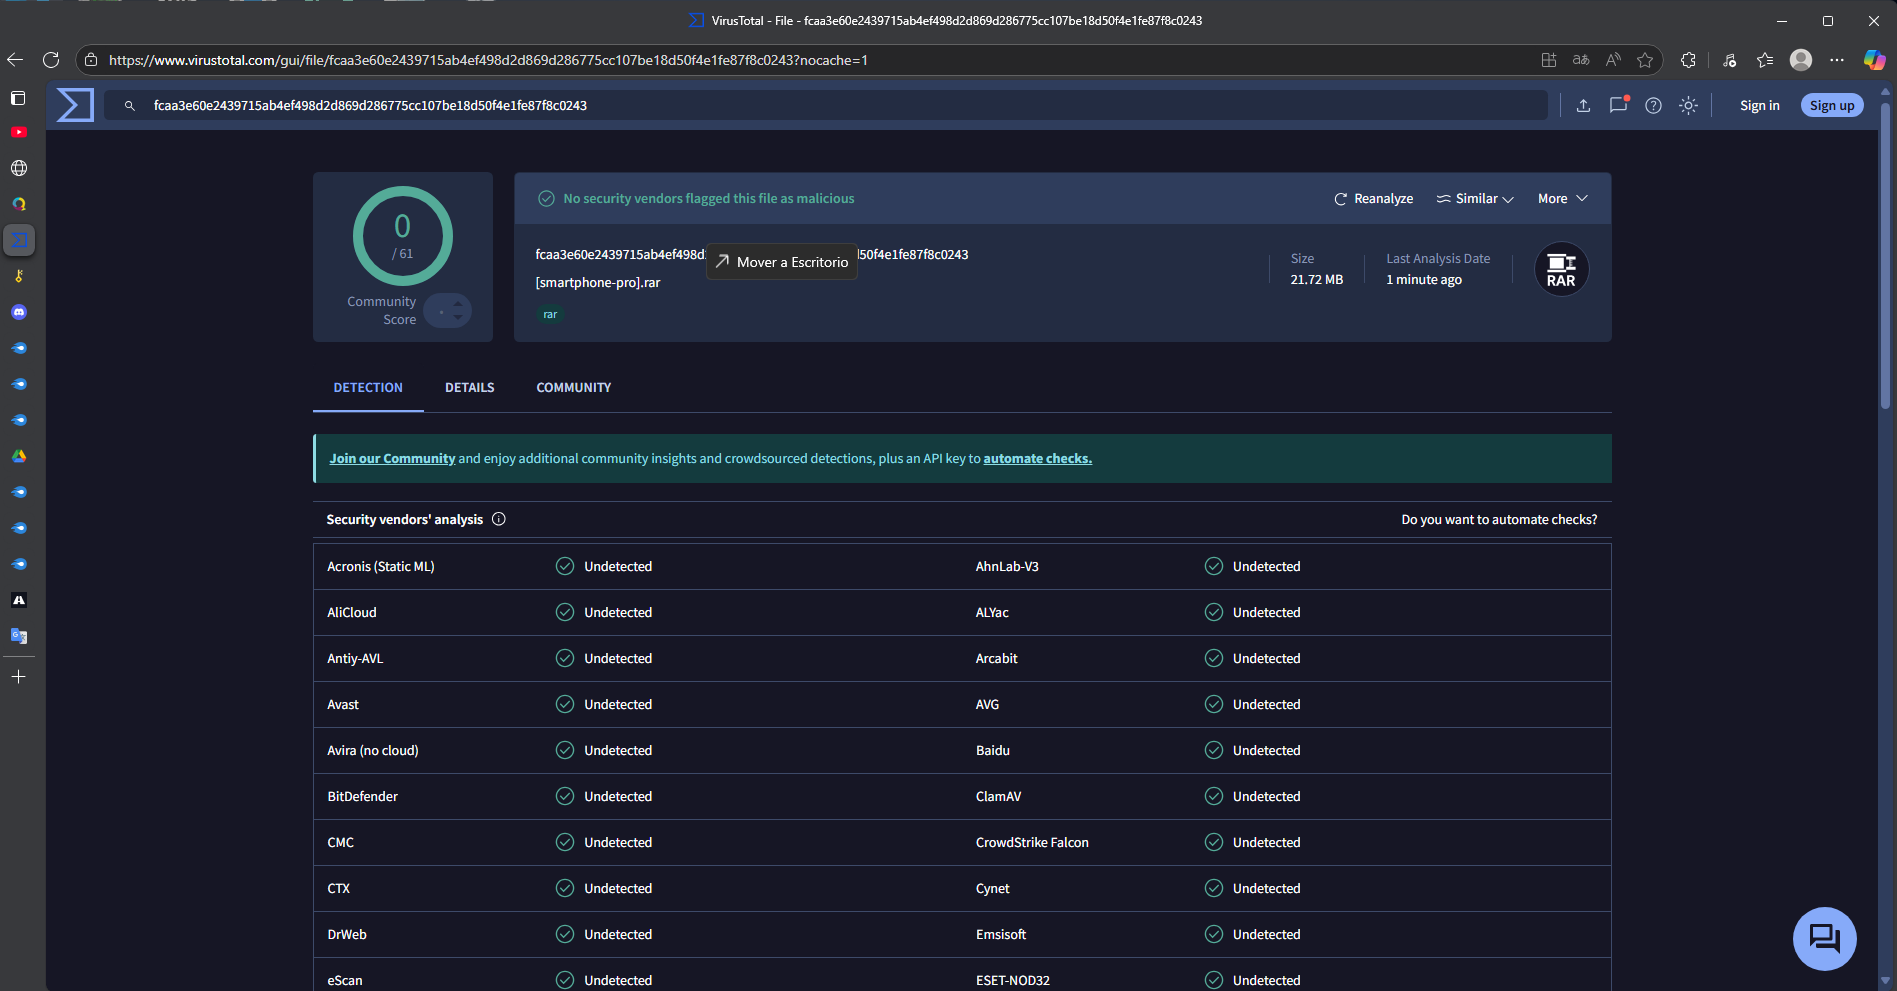Click the Sign up button
Image resolution: width=1897 pixels, height=991 pixels.
pos(1832,106)
